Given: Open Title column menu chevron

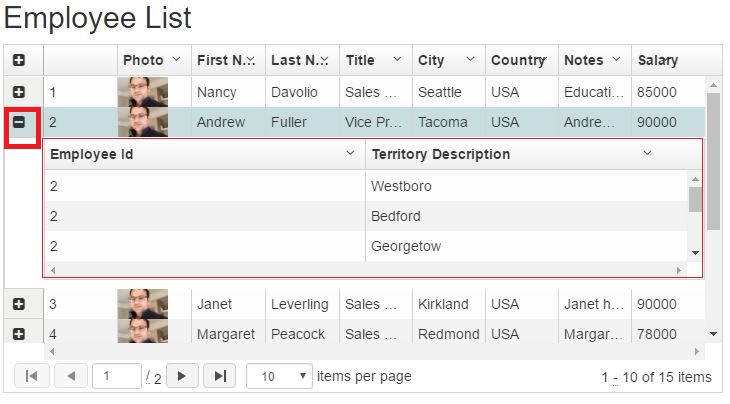Looking at the screenshot, I should point(397,60).
